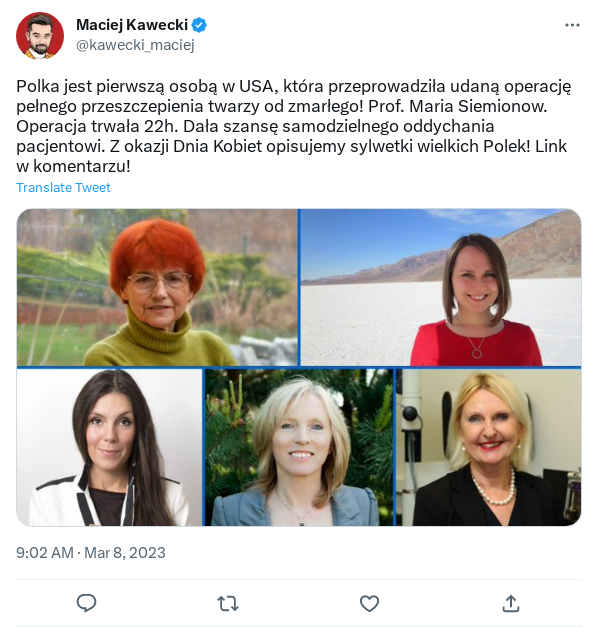Open the photo of the woman in the red top
Screen dimensions: 598x627
pos(441,287)
